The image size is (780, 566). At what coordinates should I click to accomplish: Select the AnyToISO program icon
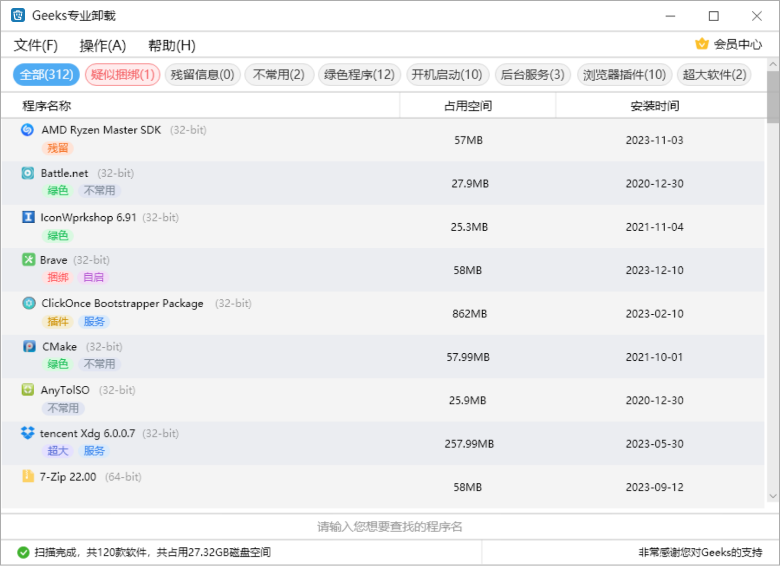28,390
